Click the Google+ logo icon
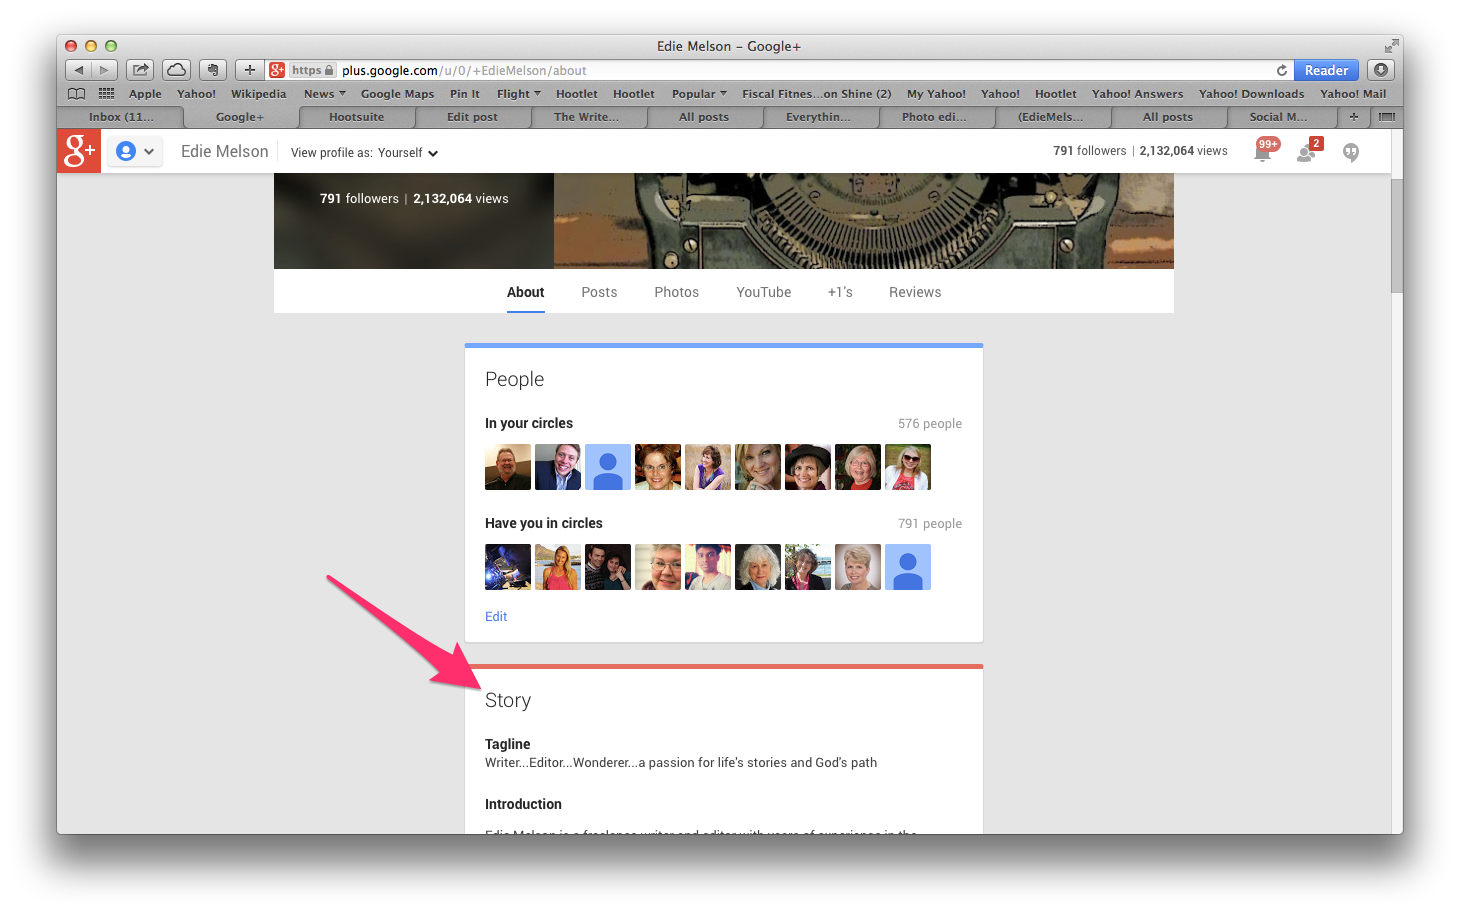Screen dimensions: 1460x913 [x=79, y=151]
